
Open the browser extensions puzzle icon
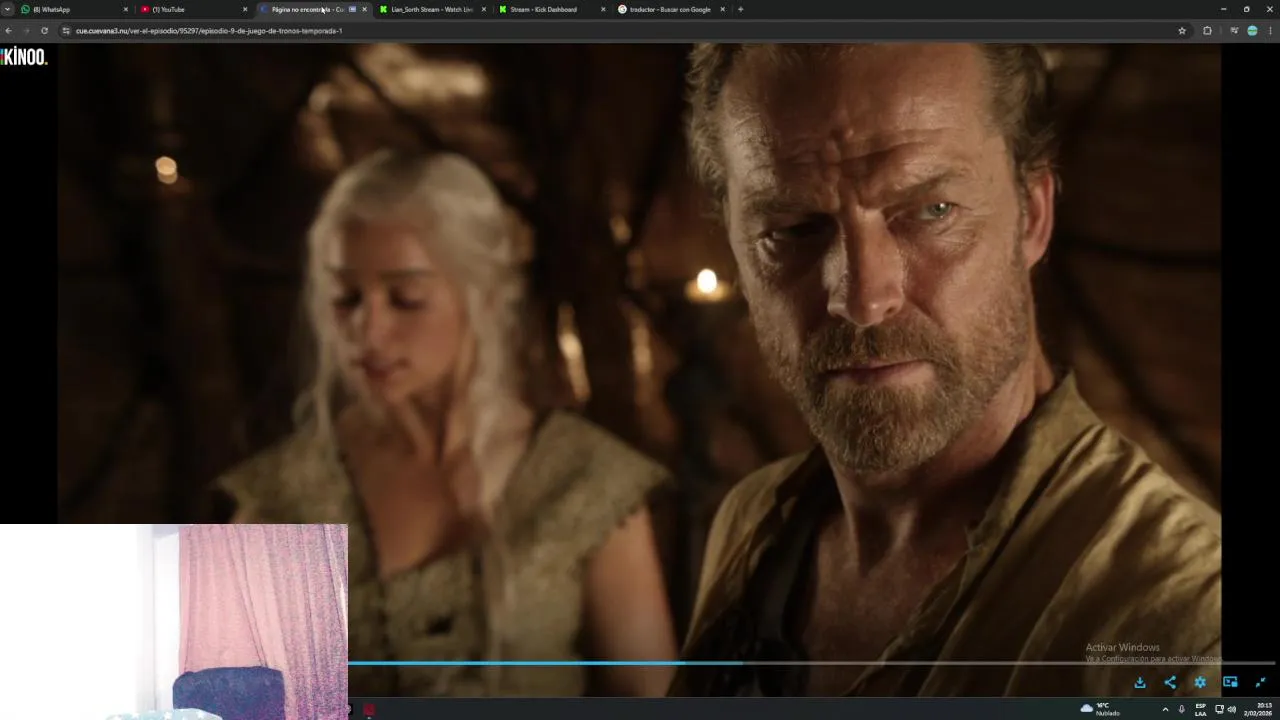1207,30
